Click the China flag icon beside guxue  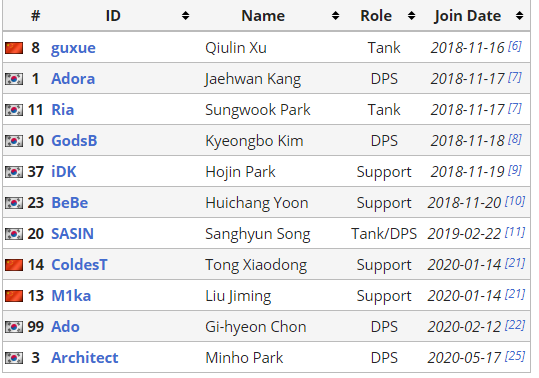(x=14, y=48)
